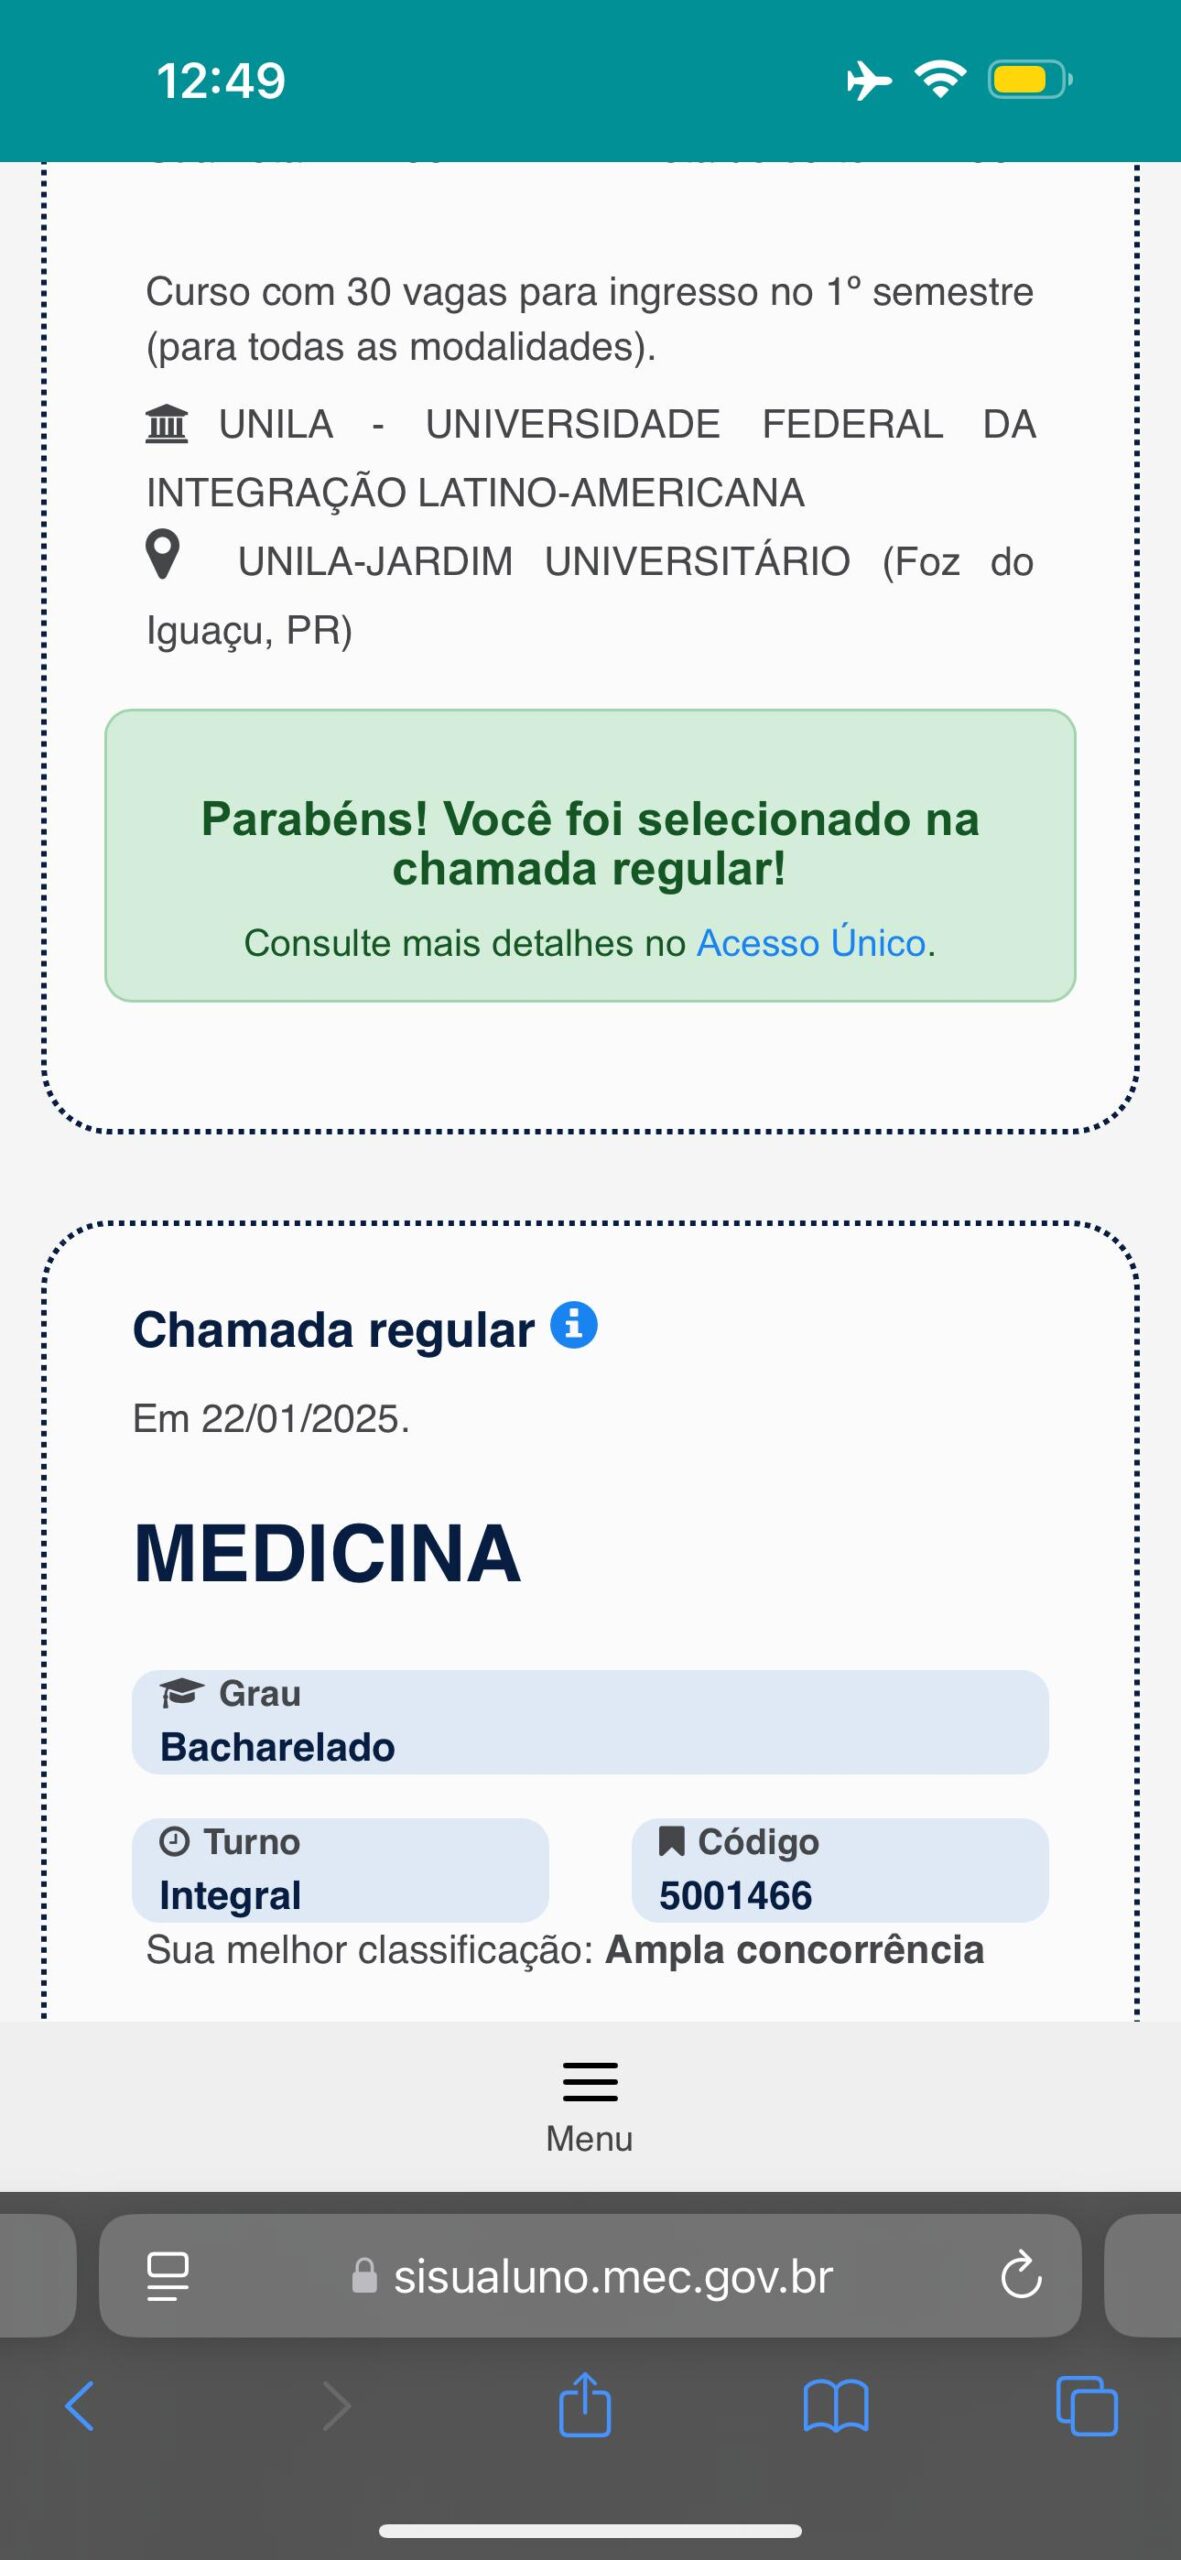Tap the info icon beside Chamada regular
Viewport: 1181px width, 2560px height.
574,1326
